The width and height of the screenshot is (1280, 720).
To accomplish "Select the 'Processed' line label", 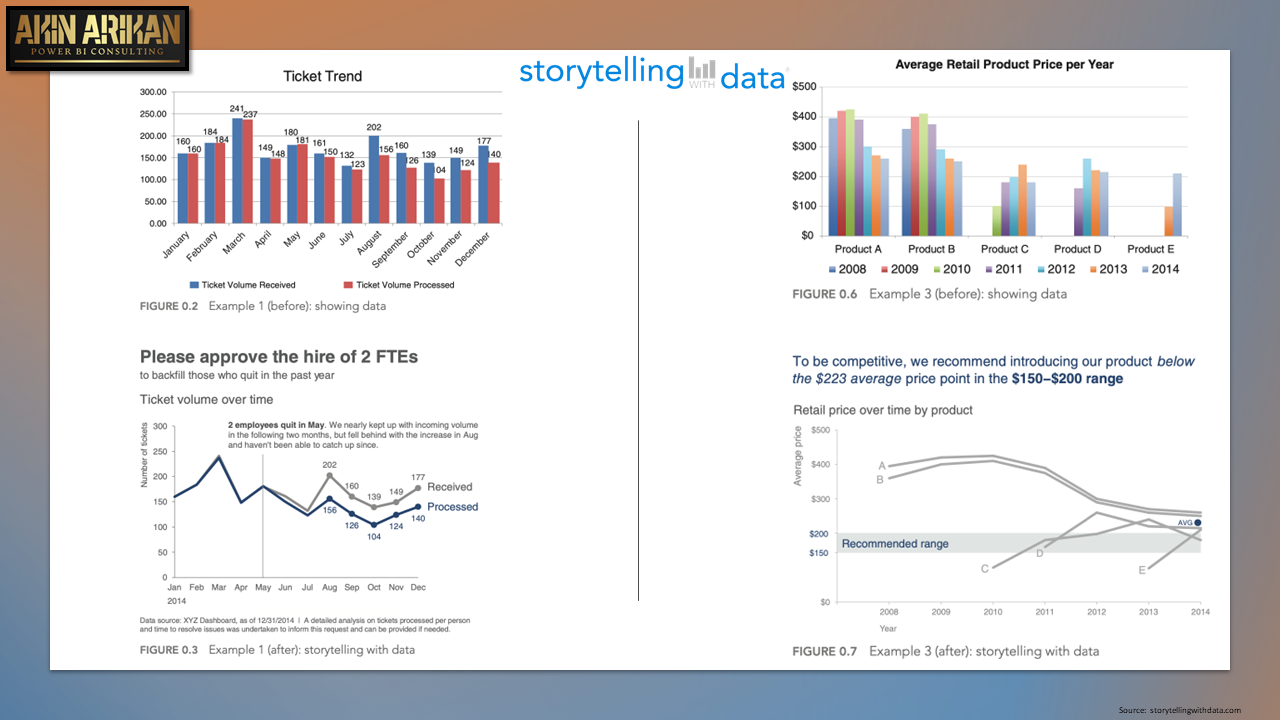I will pyautogui.click(x=453, y=507).
